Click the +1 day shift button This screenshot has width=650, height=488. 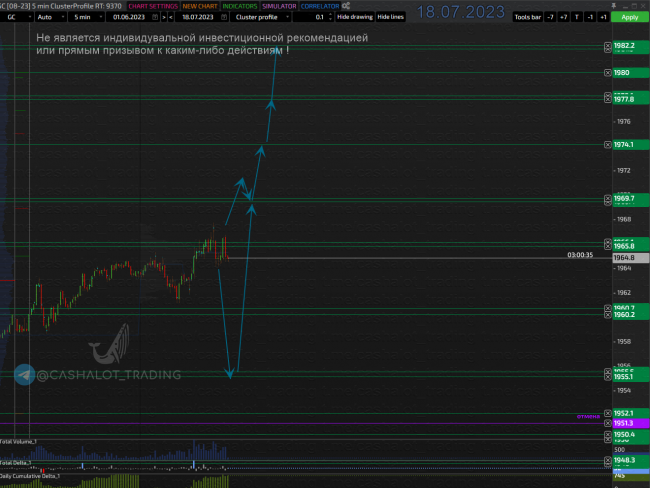603,17
